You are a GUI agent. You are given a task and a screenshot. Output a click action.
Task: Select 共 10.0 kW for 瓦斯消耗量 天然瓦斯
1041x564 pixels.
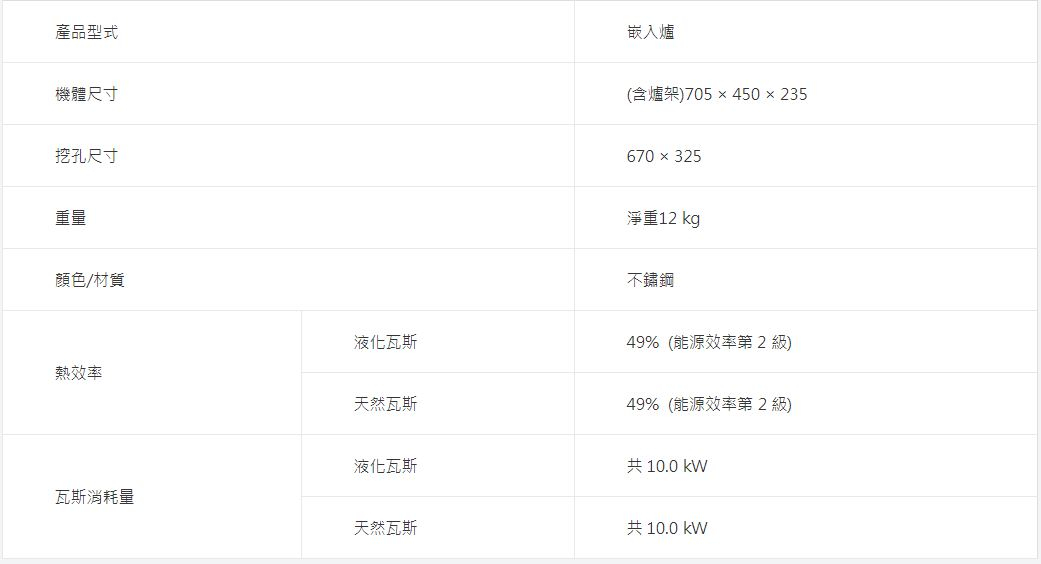pyautogui.click(x=667, y=528)
